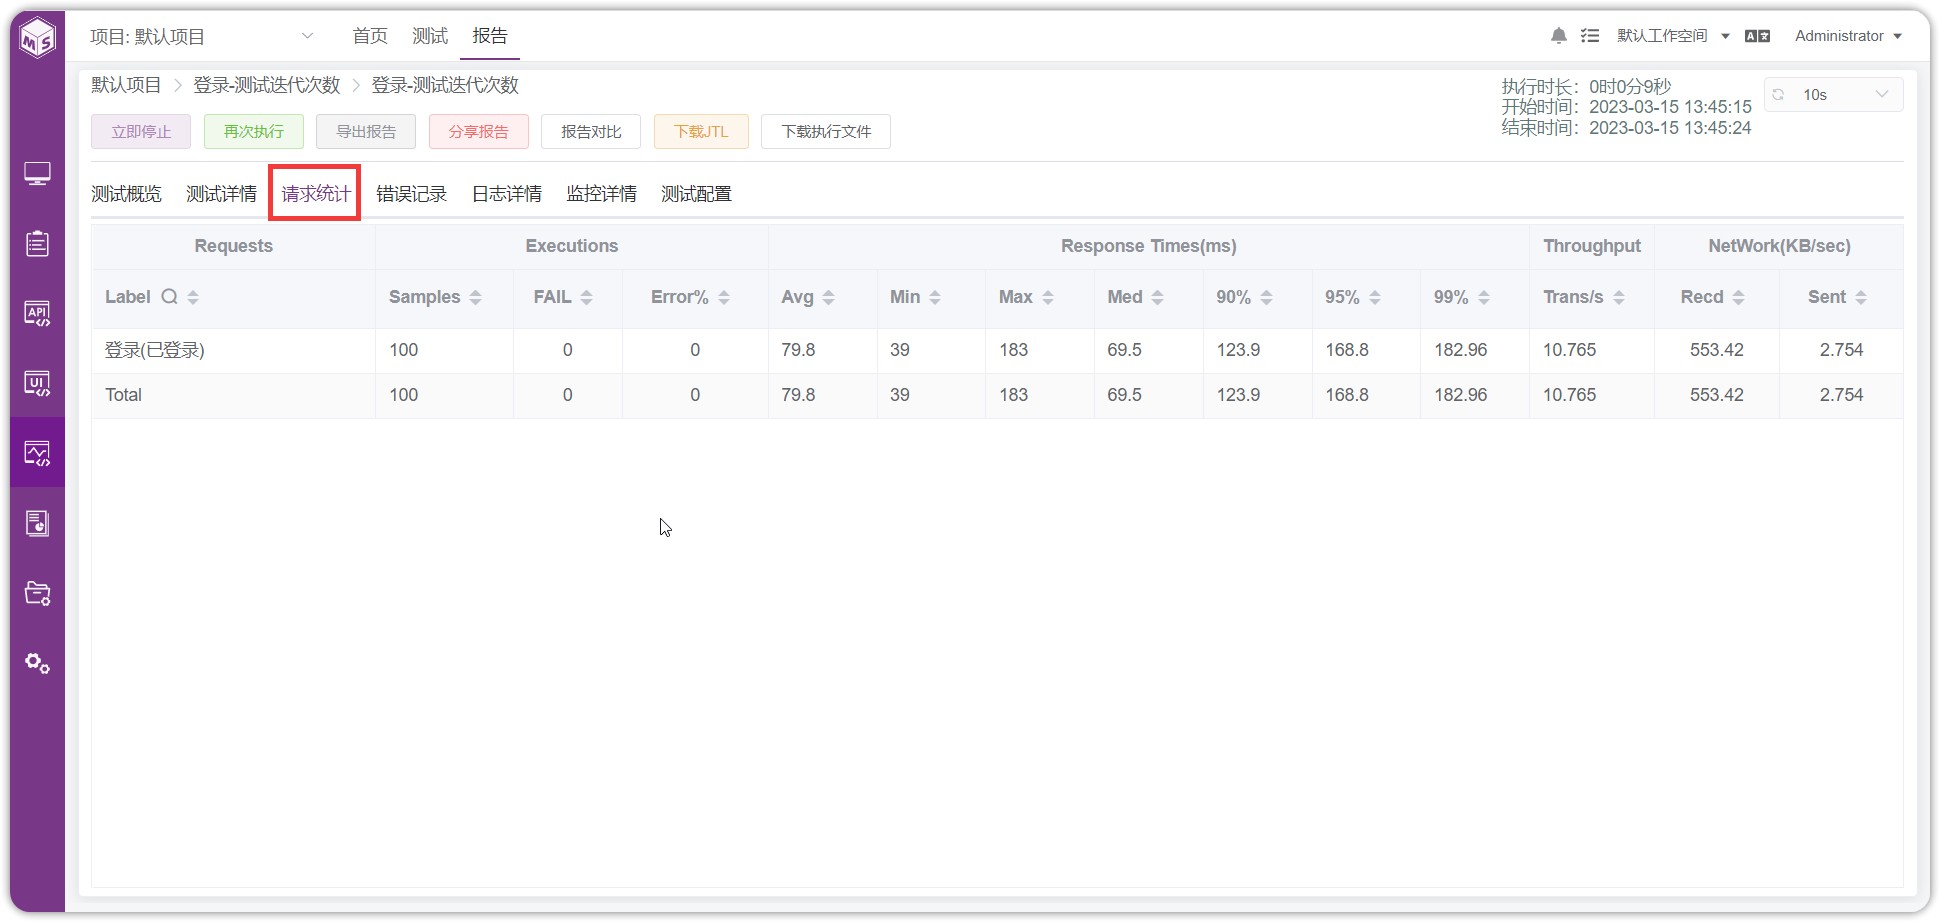Sort by the Max column arrows
Screen dimensions: 1940x922
point(1048,297)
